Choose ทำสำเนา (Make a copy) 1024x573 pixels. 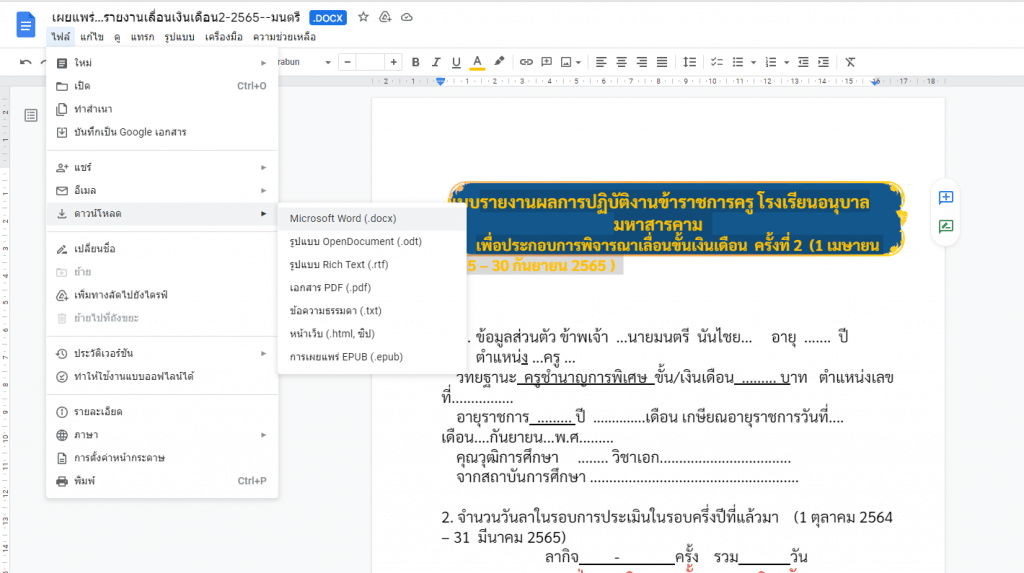[x=162, y=109]
